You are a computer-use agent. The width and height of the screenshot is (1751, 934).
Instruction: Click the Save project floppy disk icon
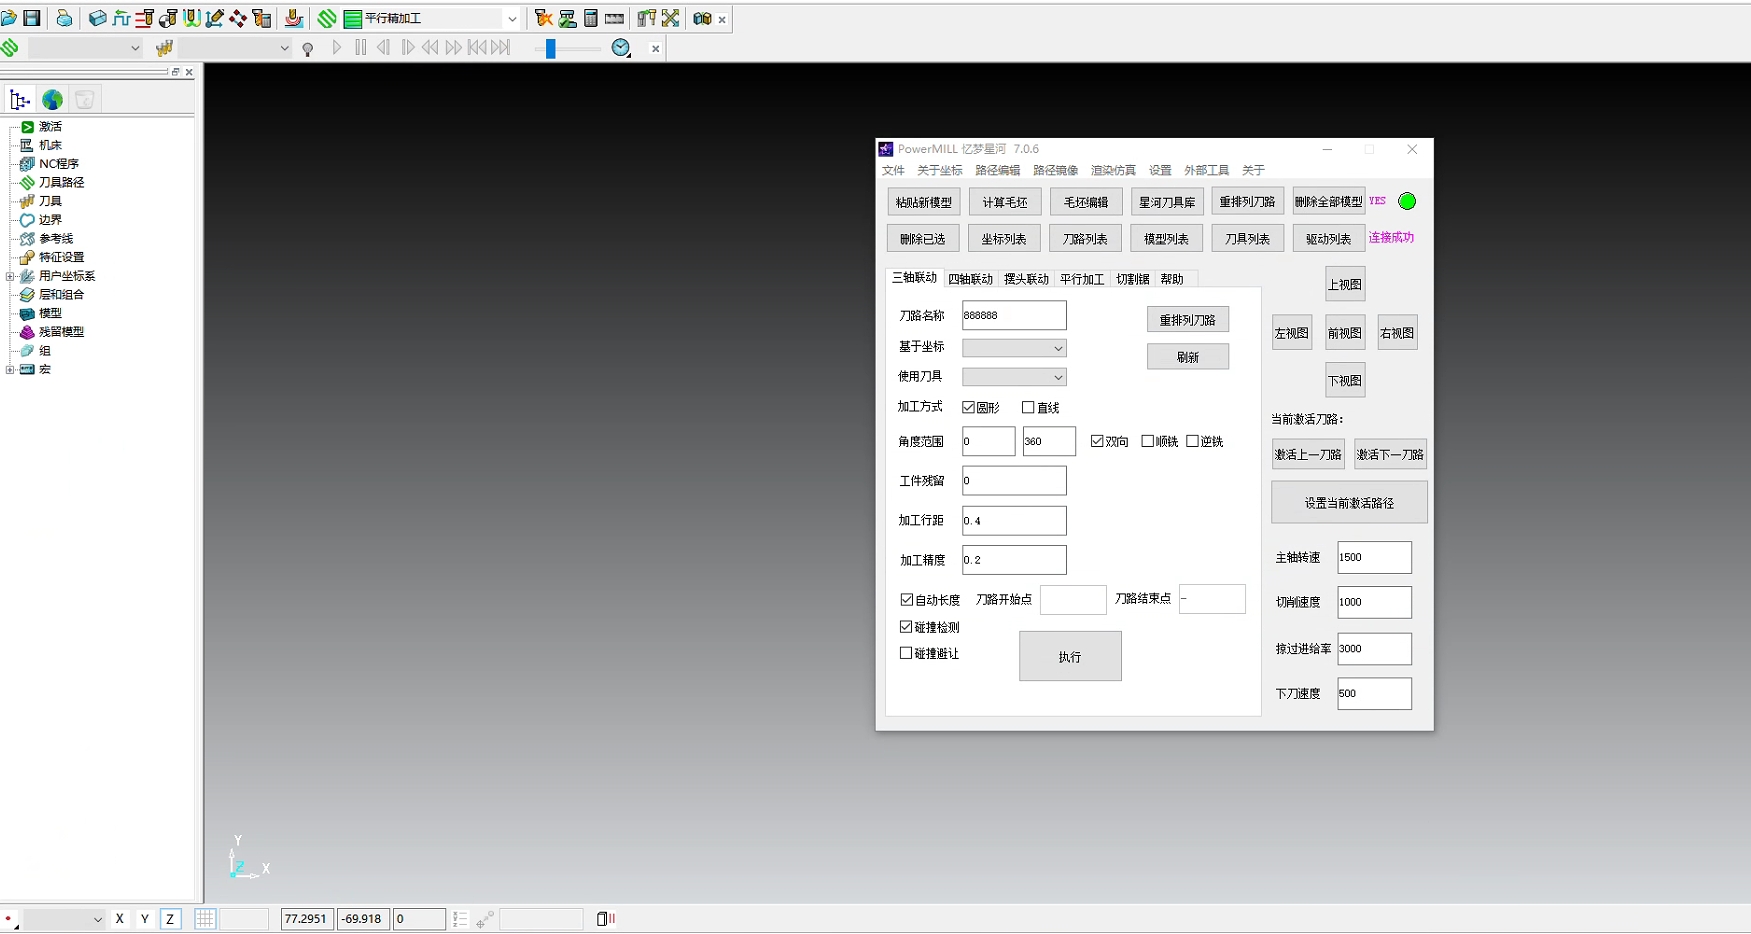pos(32,18)
